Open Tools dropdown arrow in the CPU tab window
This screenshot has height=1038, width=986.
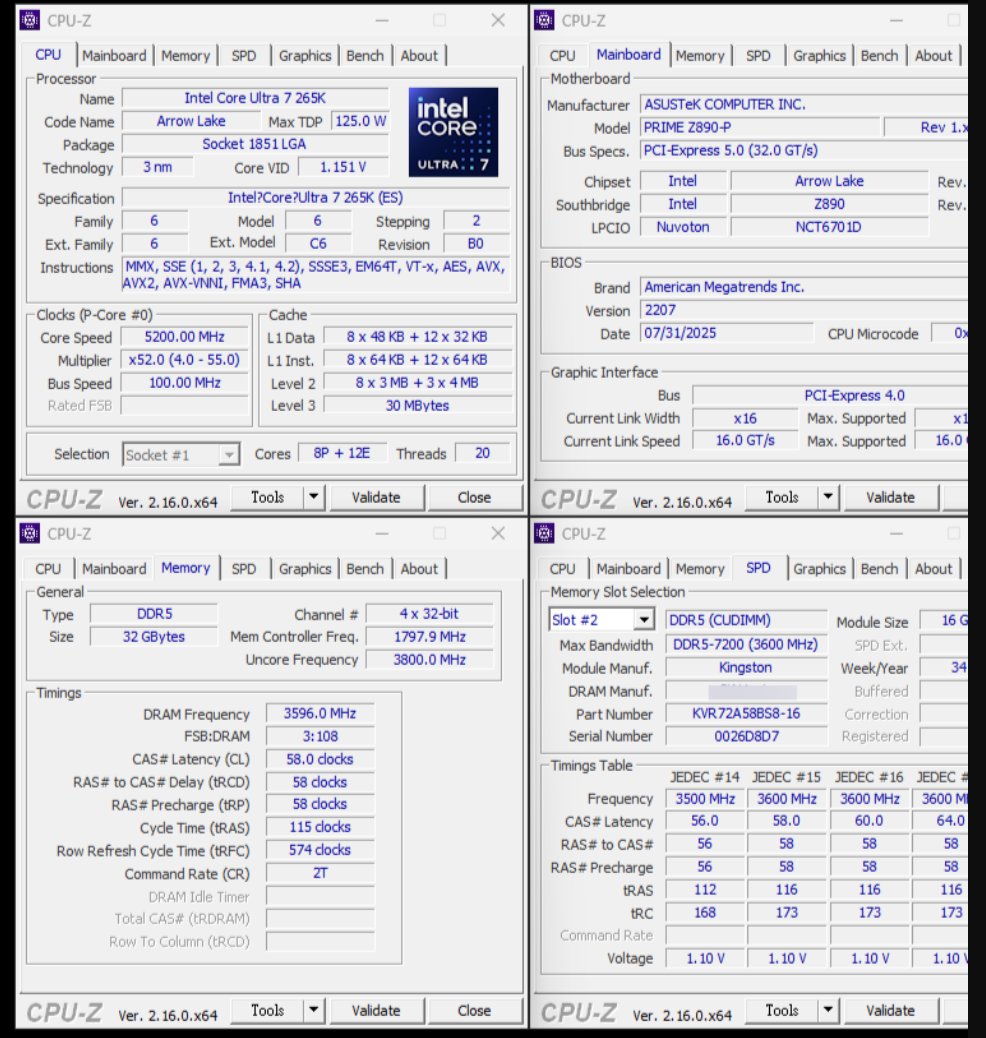pos(314,497)
